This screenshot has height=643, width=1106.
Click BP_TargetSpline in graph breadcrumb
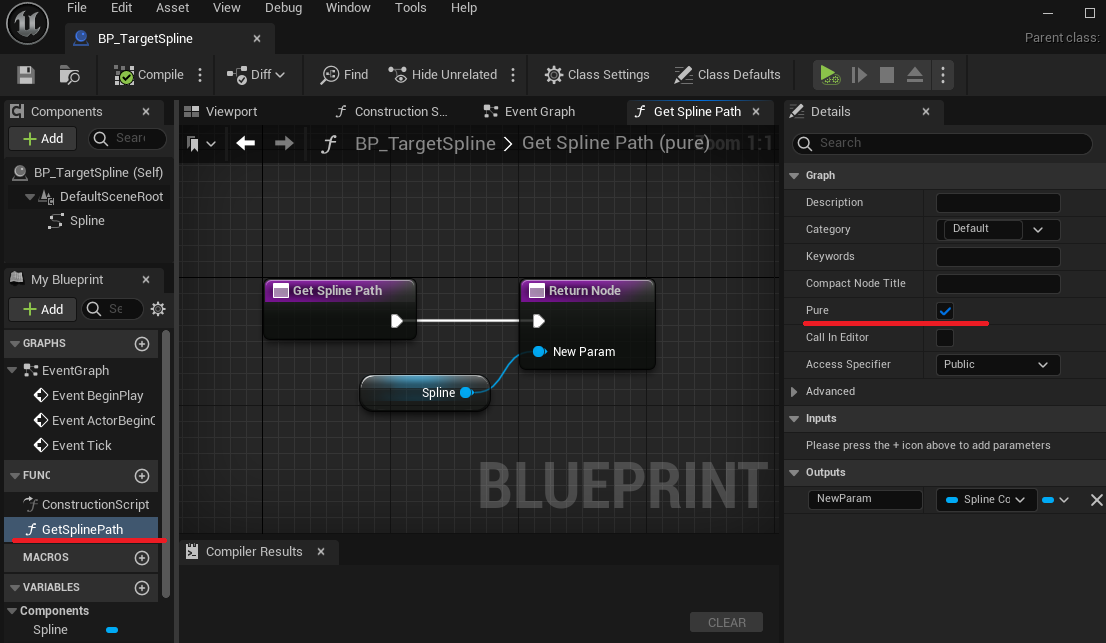[x=425, y=143]
